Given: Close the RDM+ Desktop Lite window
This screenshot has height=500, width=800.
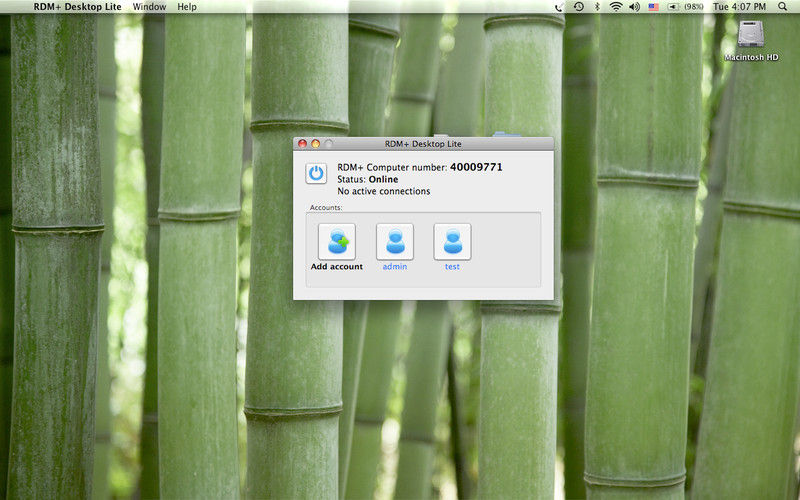Looking at the screenshot, I should 302,144.
